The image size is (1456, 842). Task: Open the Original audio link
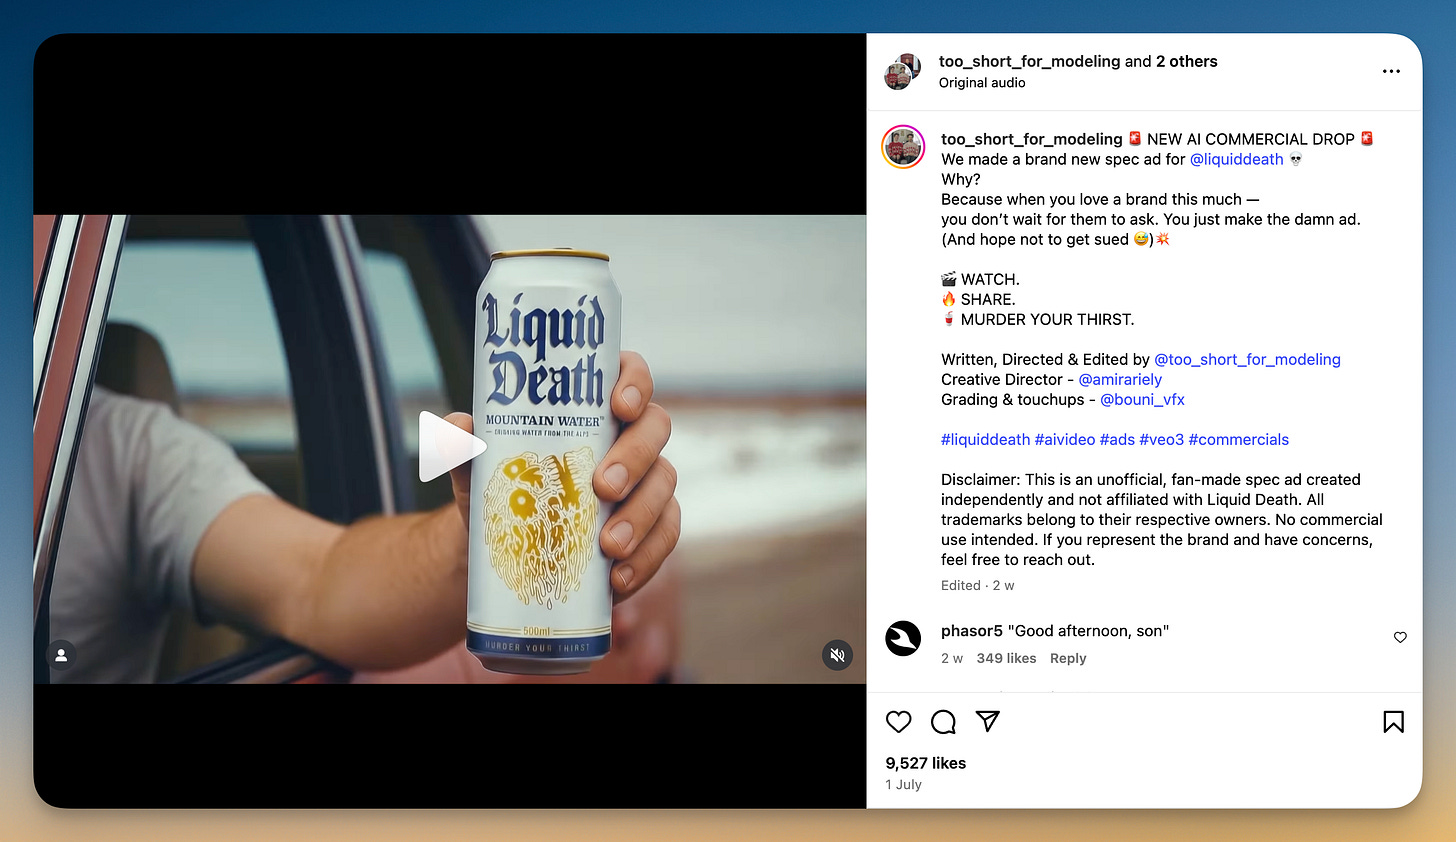(x=982, y=83)
